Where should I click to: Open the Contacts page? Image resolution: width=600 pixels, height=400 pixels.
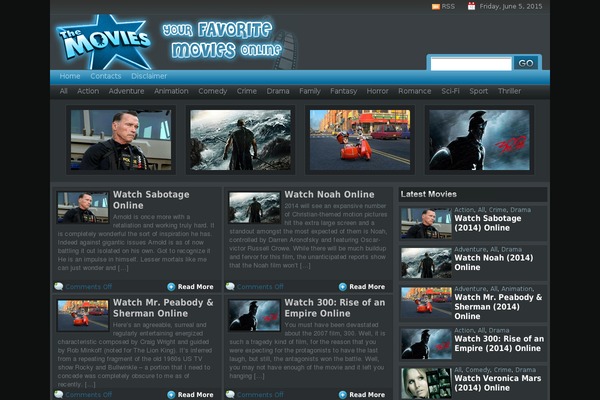tap(106, 76)
